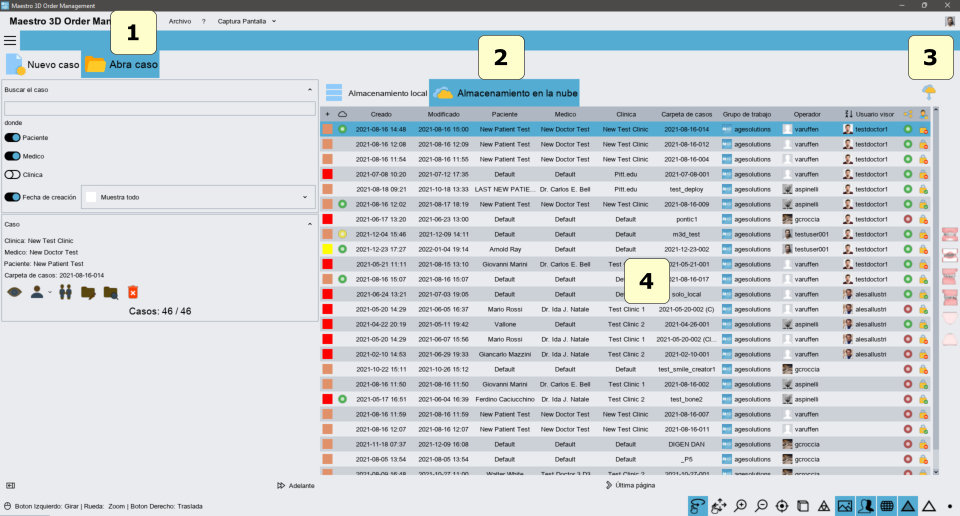This screenshot has height=516, width=960.
Task: Sort table by Paciente column header
Action: point(504,114)
